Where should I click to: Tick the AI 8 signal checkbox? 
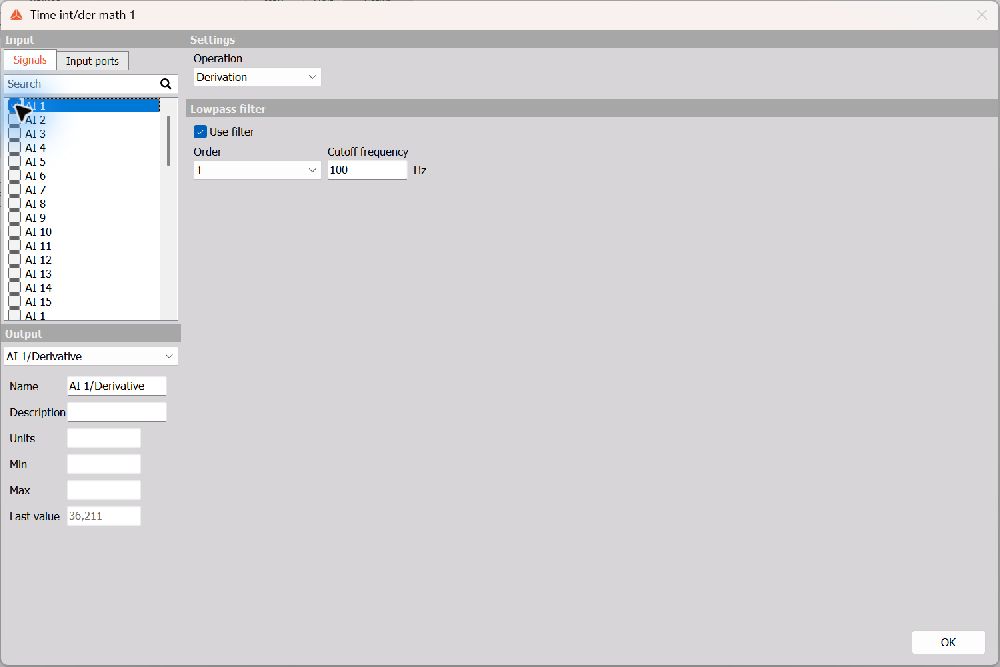pos(14,204)
